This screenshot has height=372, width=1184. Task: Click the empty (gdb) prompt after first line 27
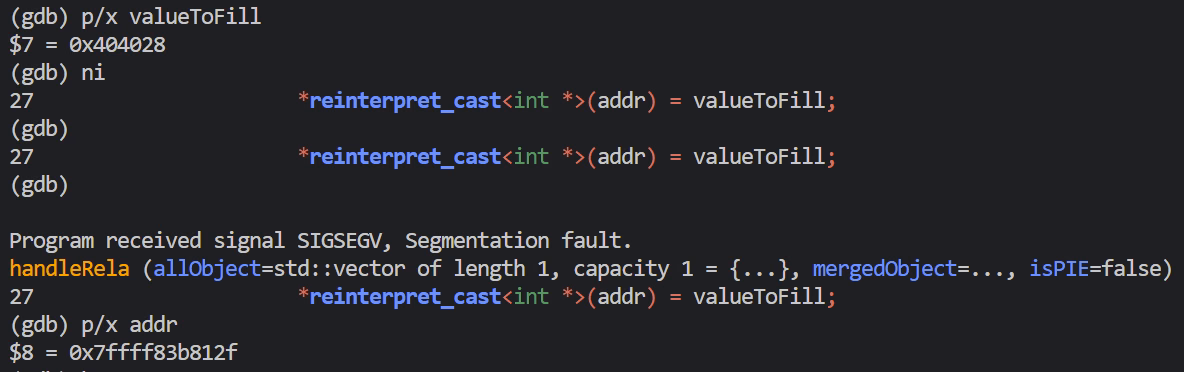coord(39,130)
